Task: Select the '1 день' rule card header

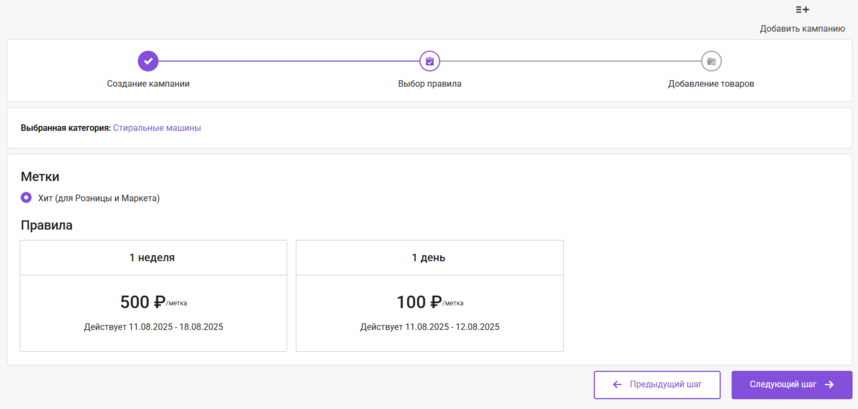Action: point(429,258)
